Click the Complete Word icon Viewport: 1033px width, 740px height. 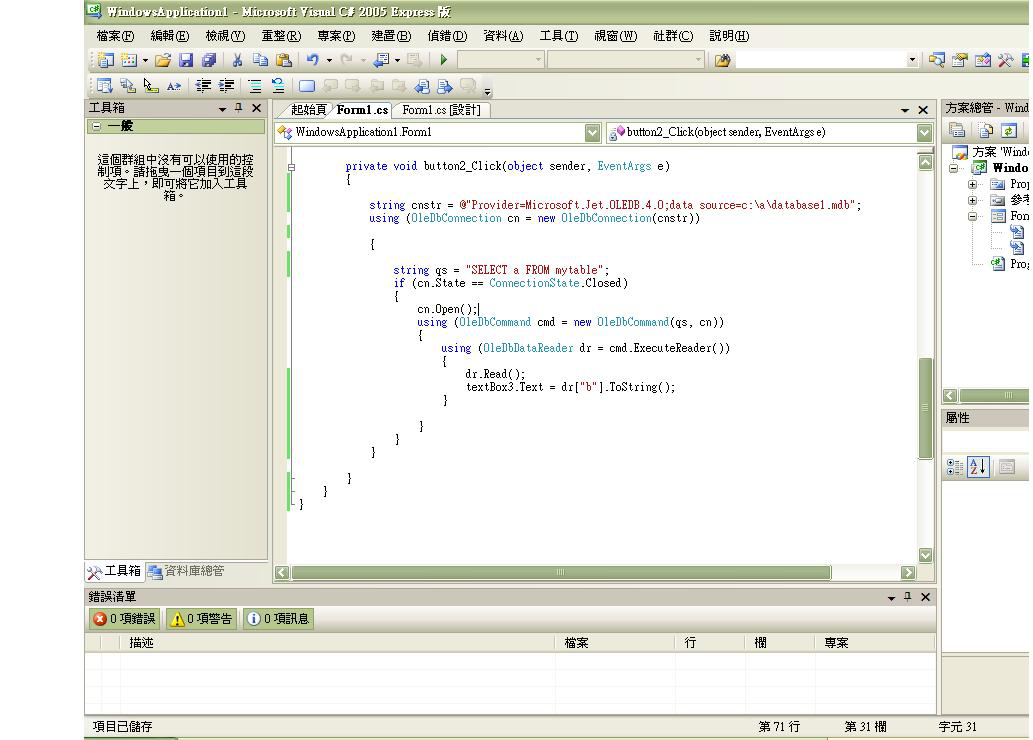174,86
